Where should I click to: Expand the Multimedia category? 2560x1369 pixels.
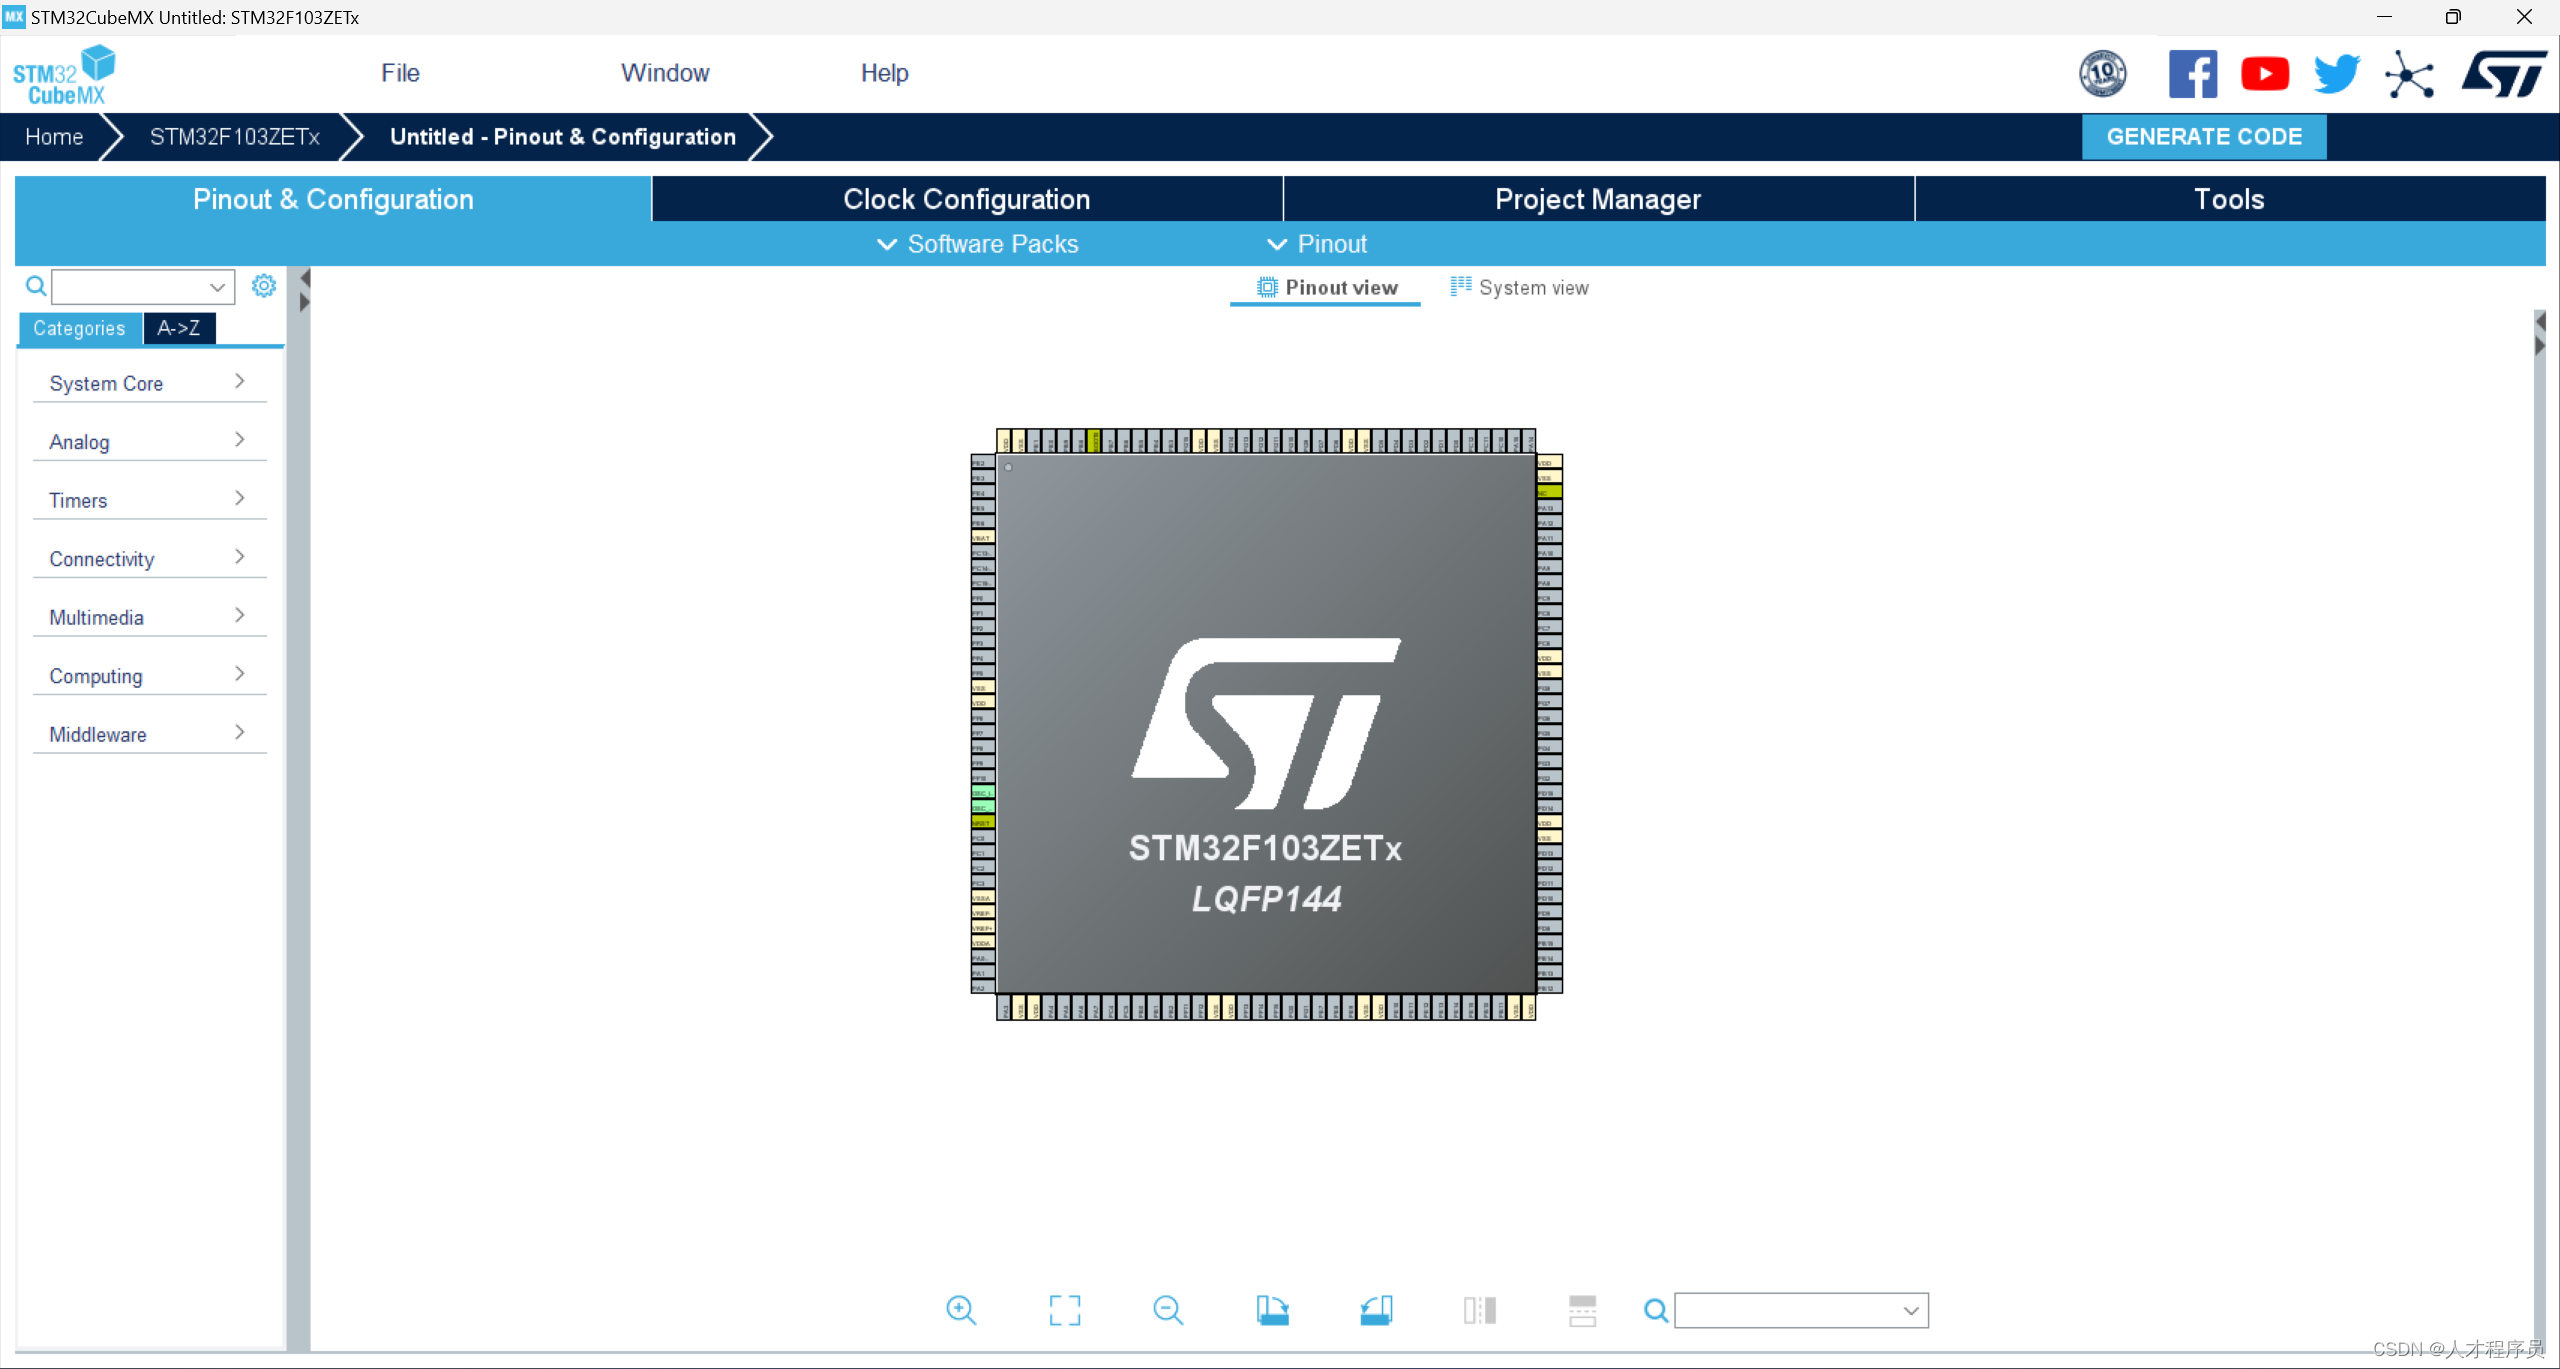pos(149,617)
